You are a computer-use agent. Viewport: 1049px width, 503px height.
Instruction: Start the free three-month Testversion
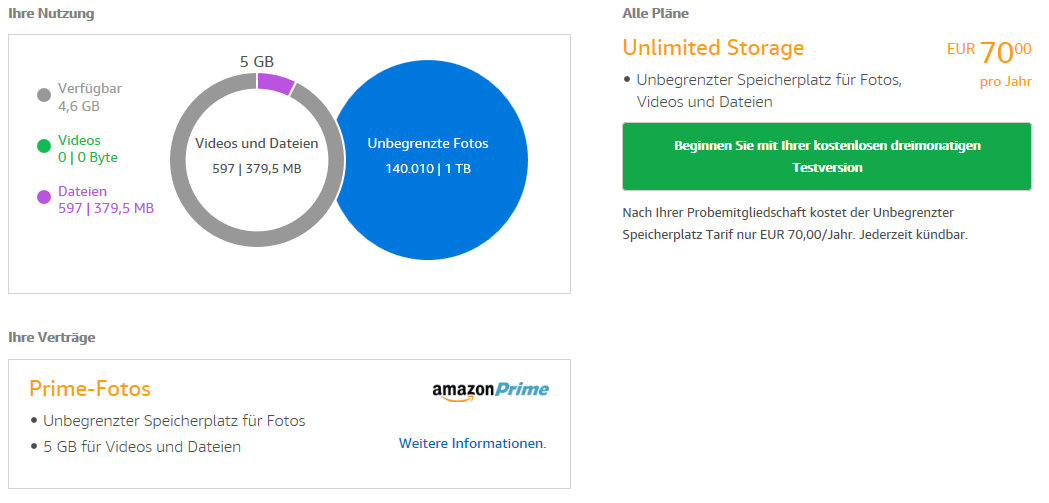click(826, 156)
